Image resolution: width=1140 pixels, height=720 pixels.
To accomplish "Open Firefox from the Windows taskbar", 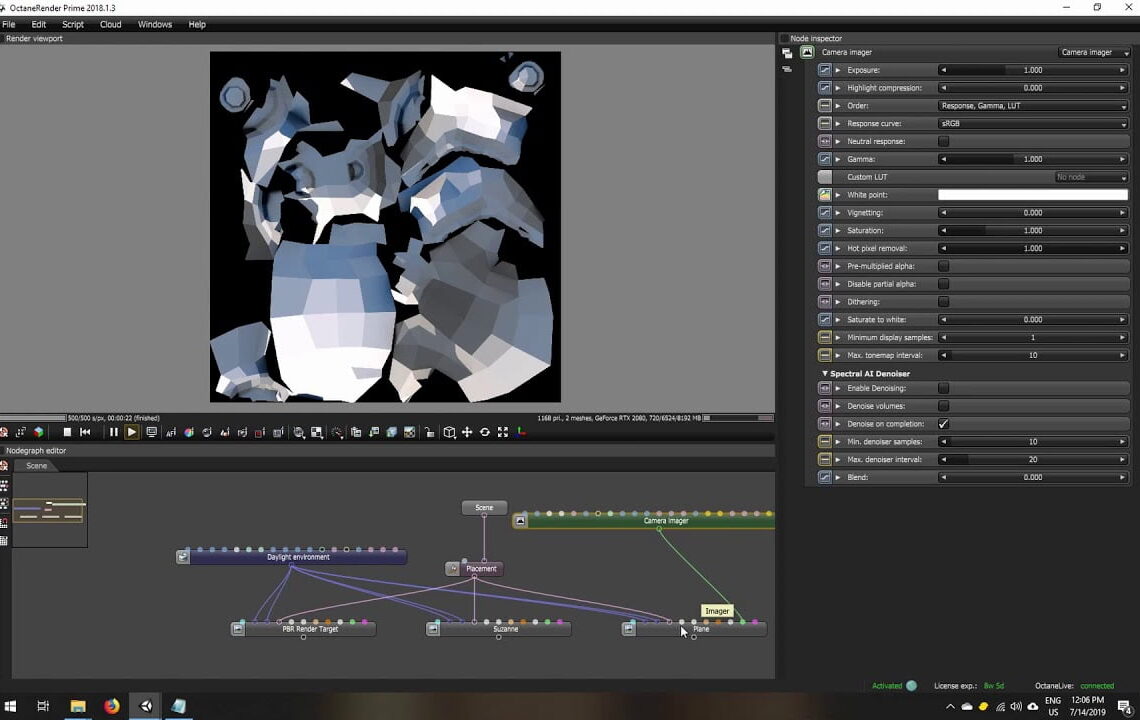I will pos(111,706).
